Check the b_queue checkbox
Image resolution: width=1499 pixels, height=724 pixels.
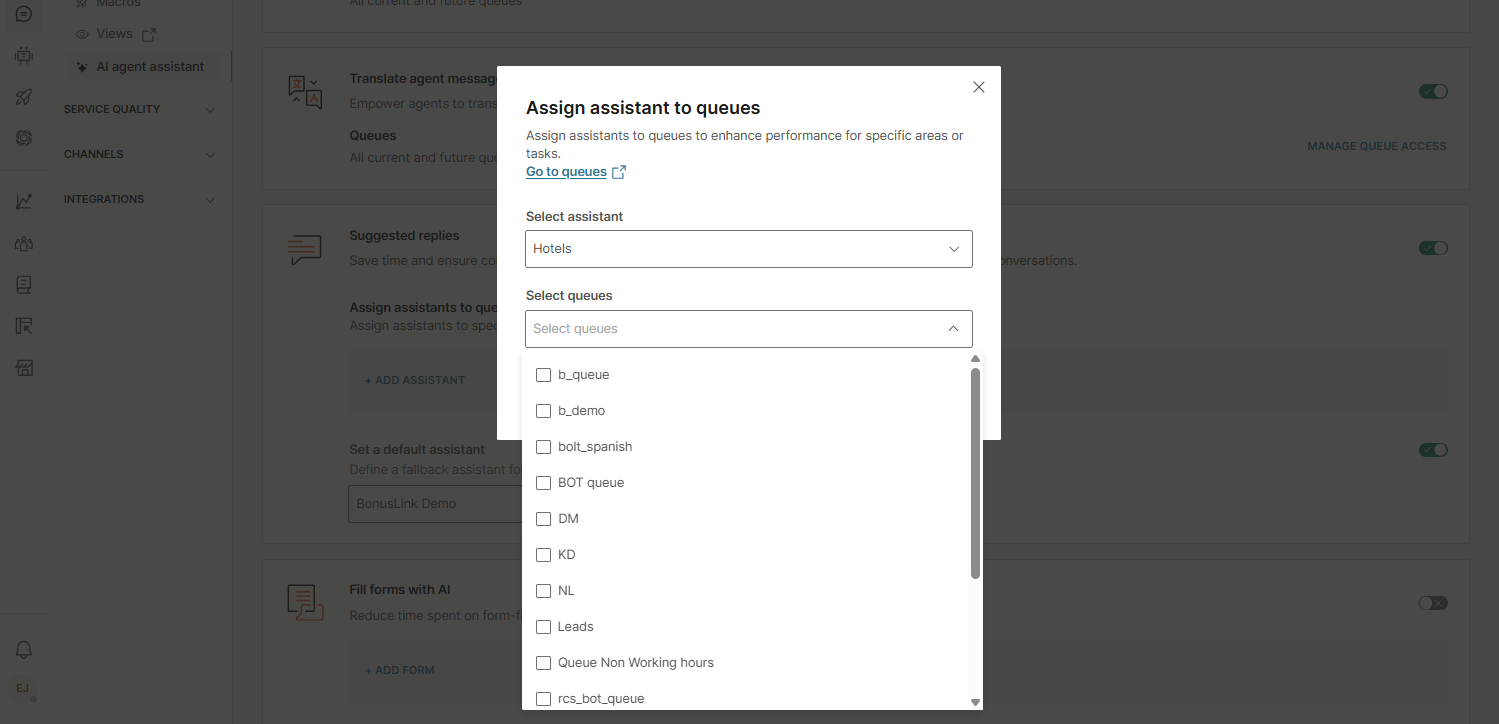coord(544,375)
